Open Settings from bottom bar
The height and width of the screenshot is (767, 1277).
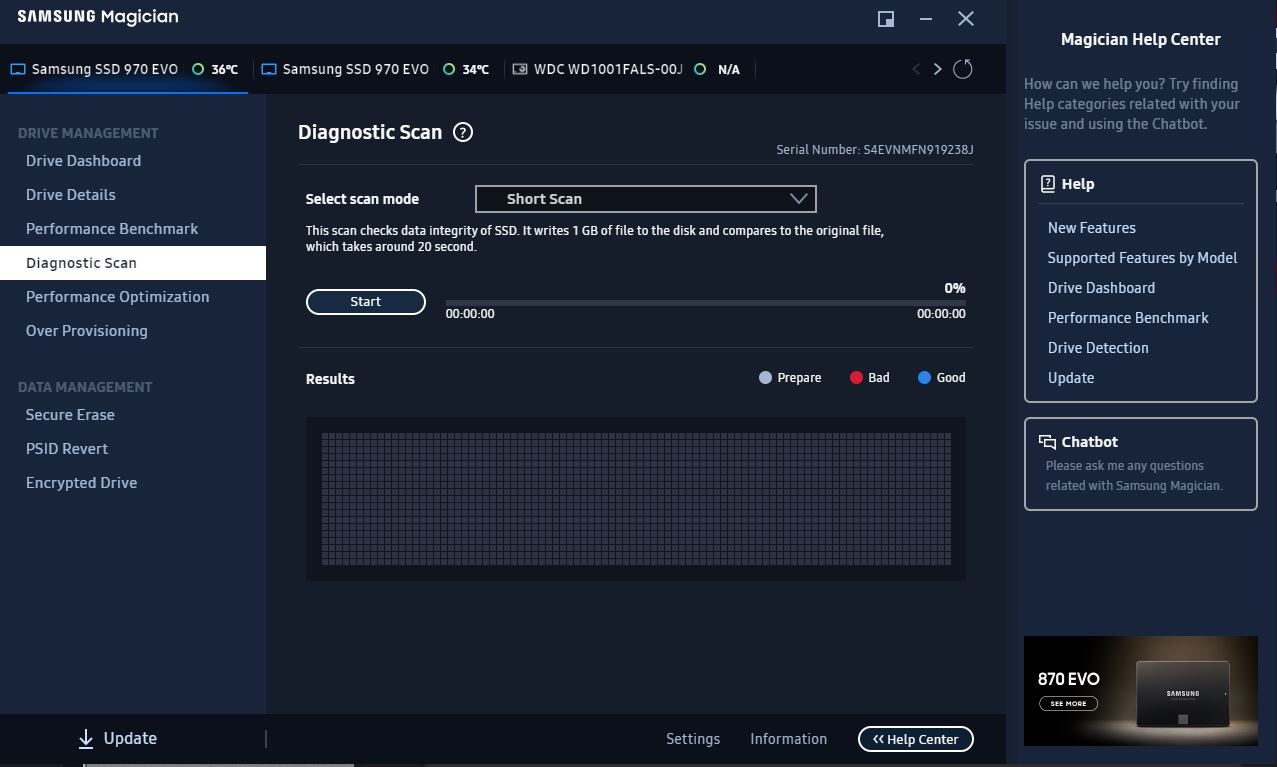693,739
